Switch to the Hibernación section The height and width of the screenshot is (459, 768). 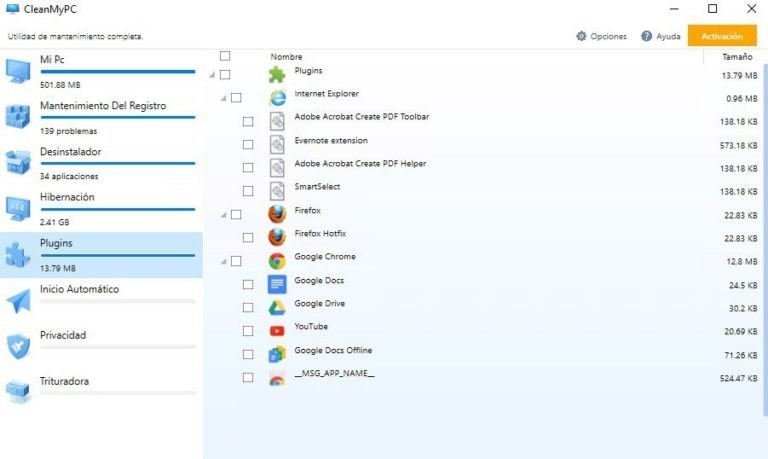click(101, 209)
